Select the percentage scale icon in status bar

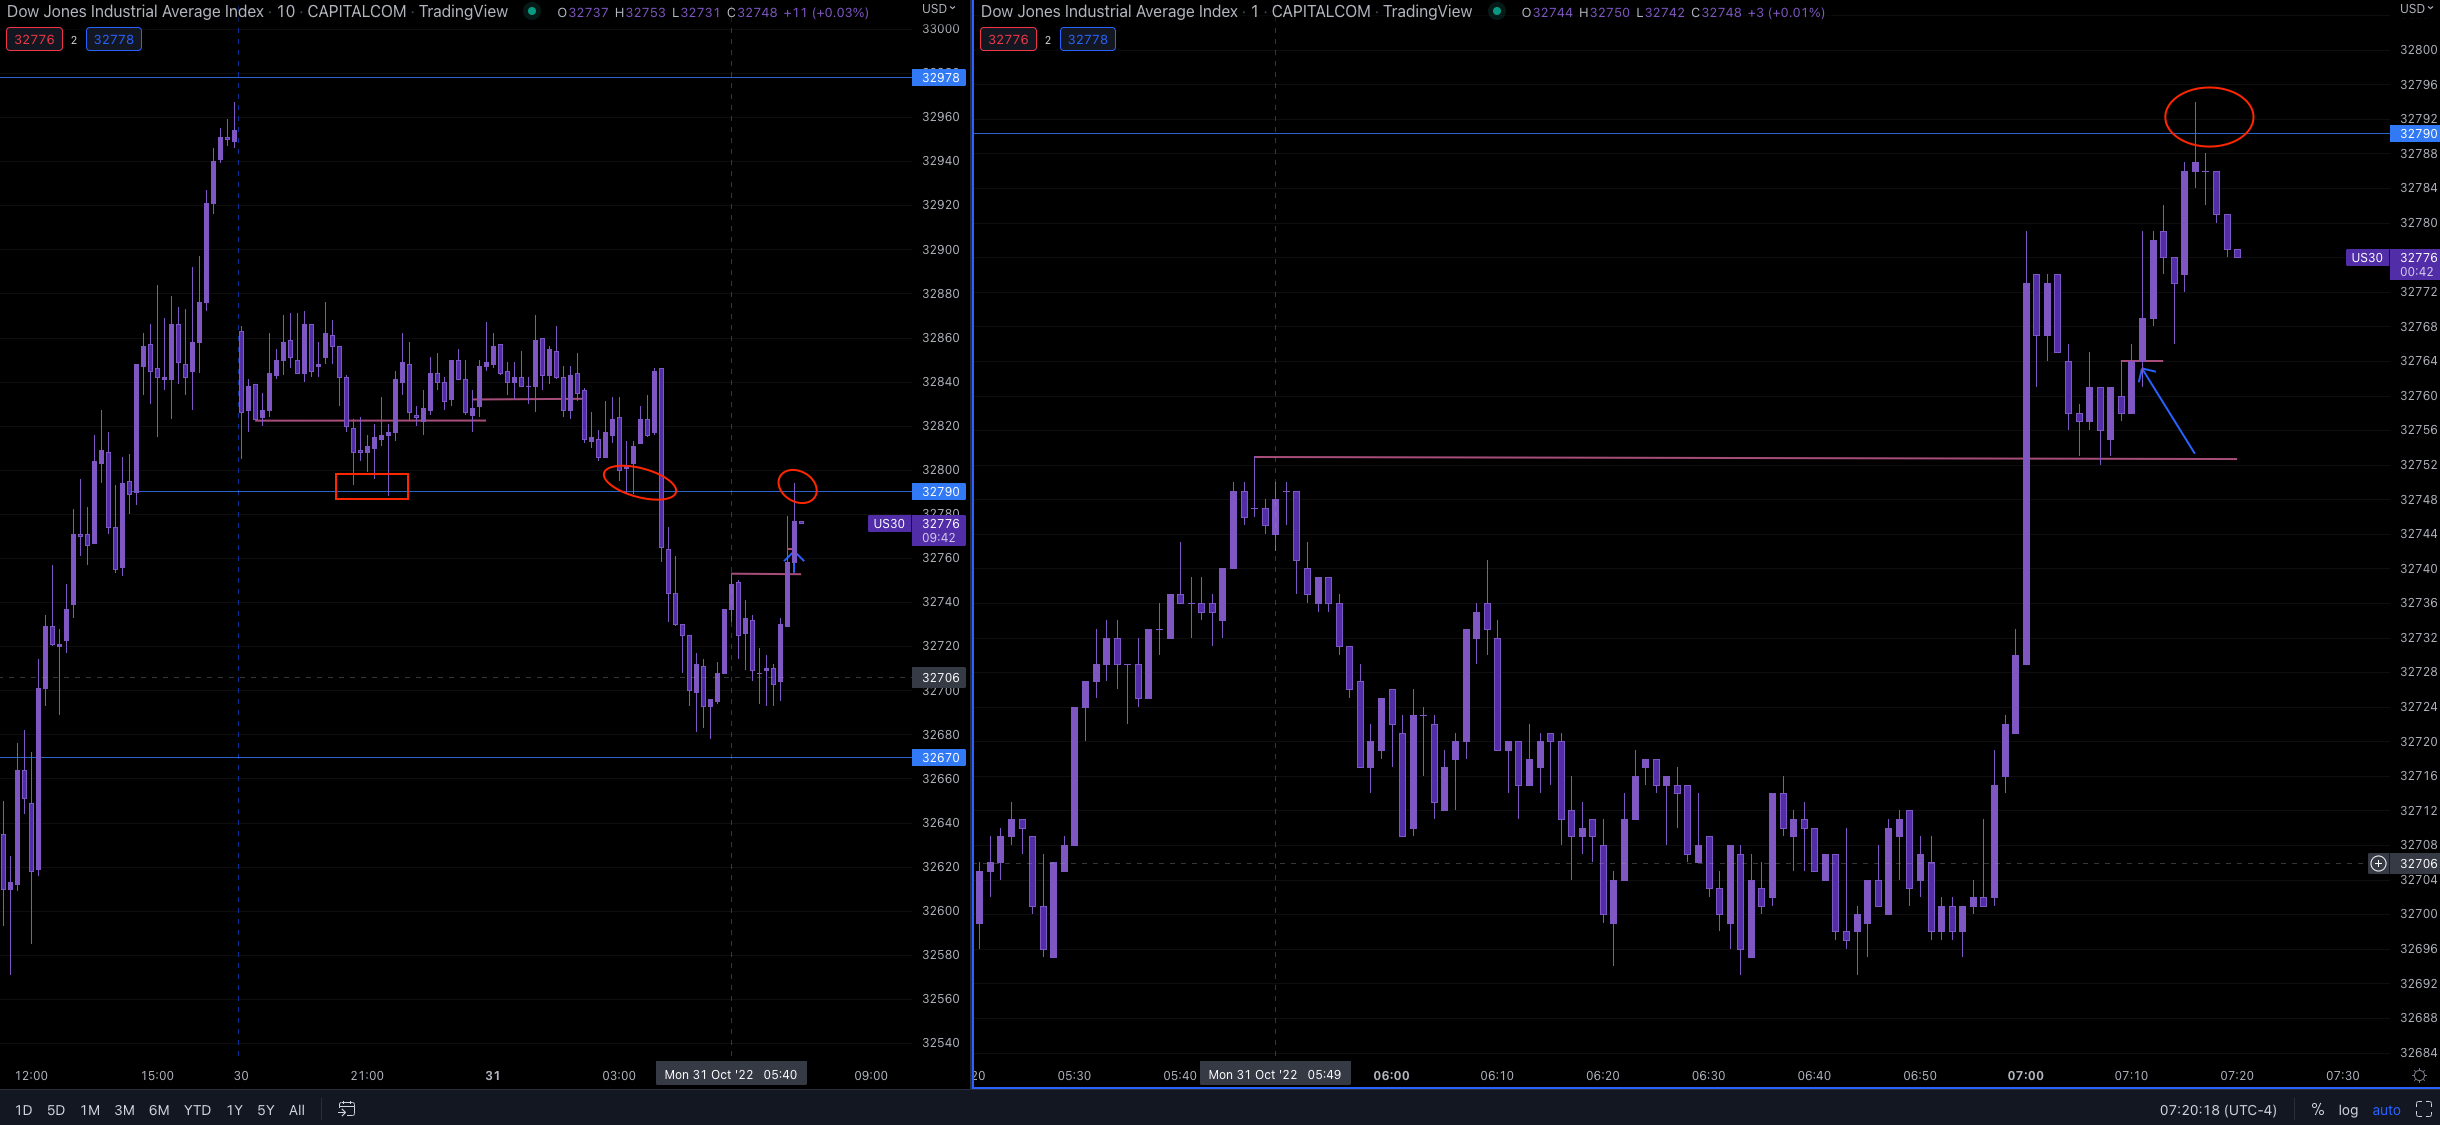2318,1110
